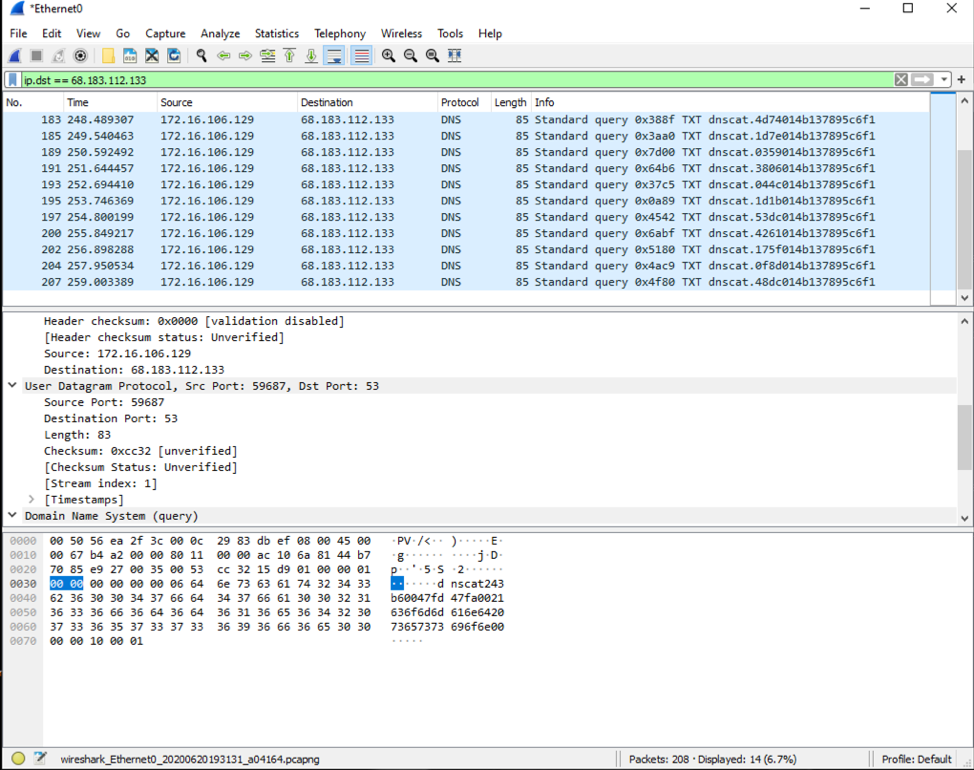Reload this capture file
Image resolution: width=974 pixels, height=770 pixels.
(x=174, y=56)
